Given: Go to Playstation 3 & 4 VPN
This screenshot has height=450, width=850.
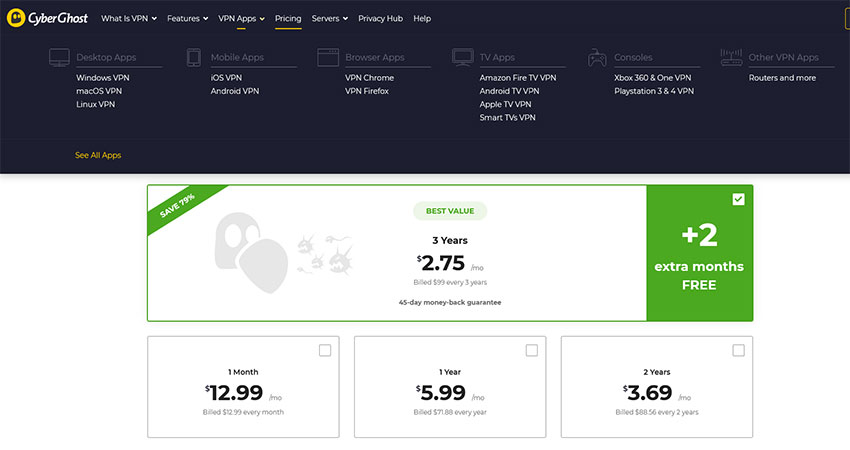Looking at the screenshot, I should [x=654, y=91].
